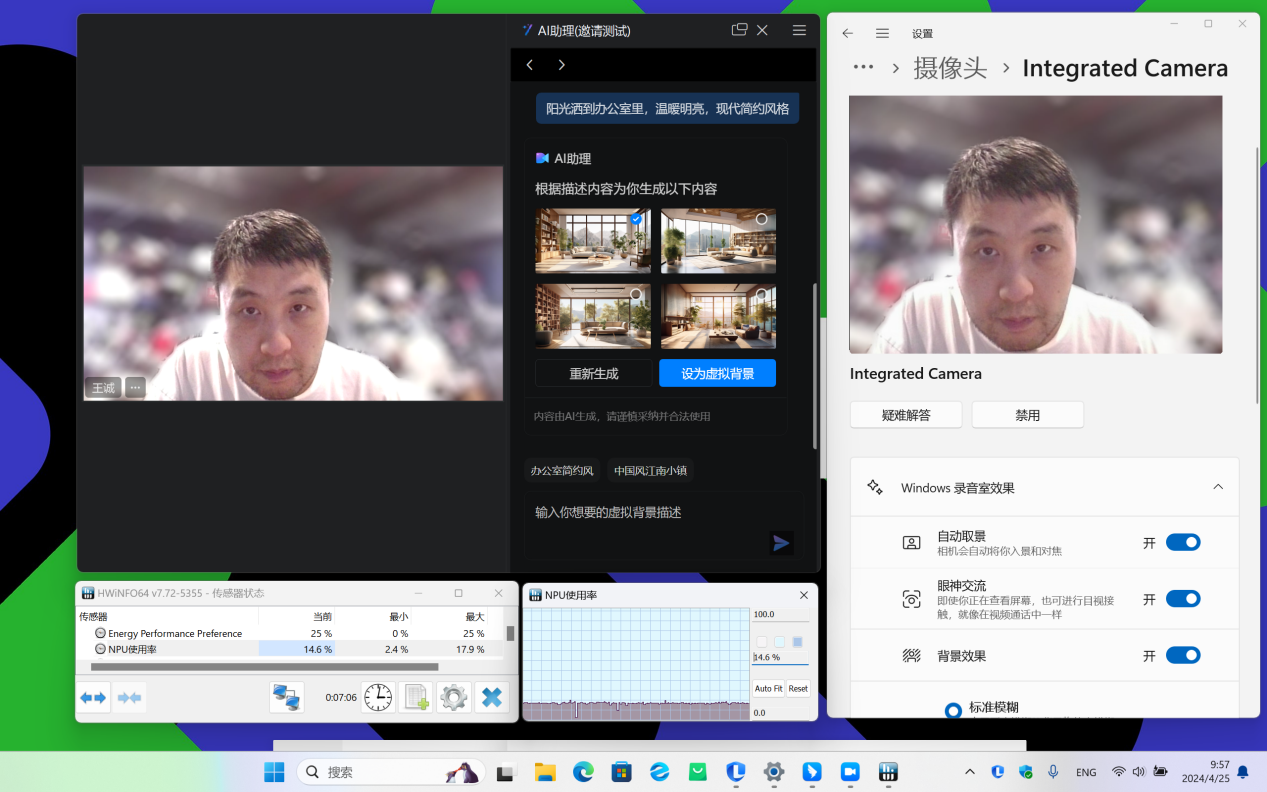Viewport: 1267px width, 792px height.
Task: Open HWiNFO settings via gear icon
Action: 453,697
